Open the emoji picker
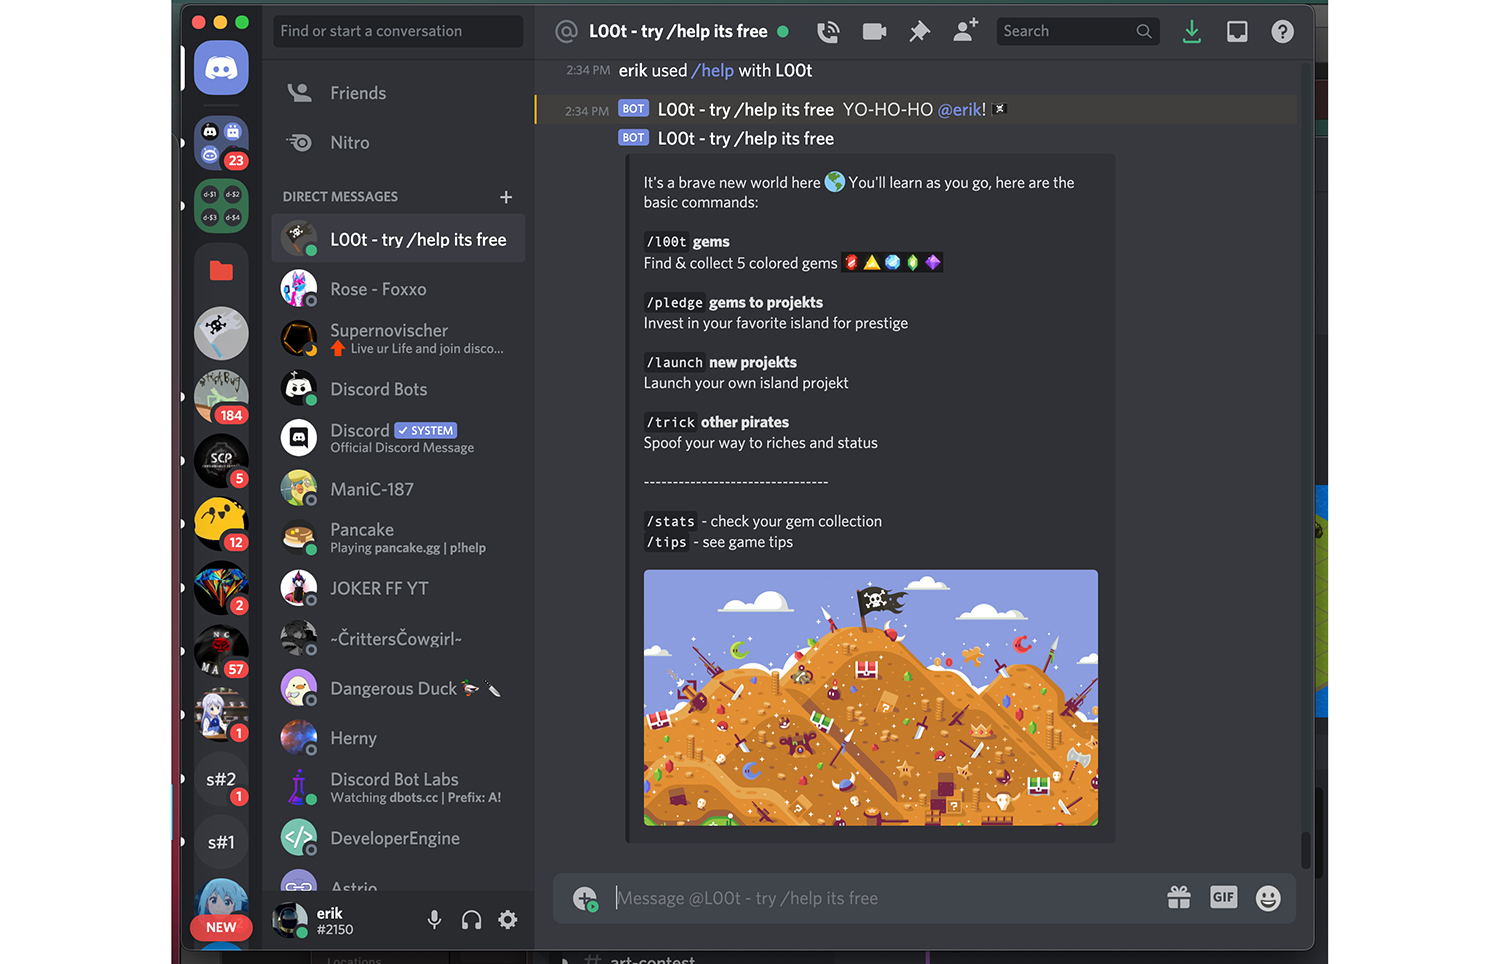 click(1268, 898)
